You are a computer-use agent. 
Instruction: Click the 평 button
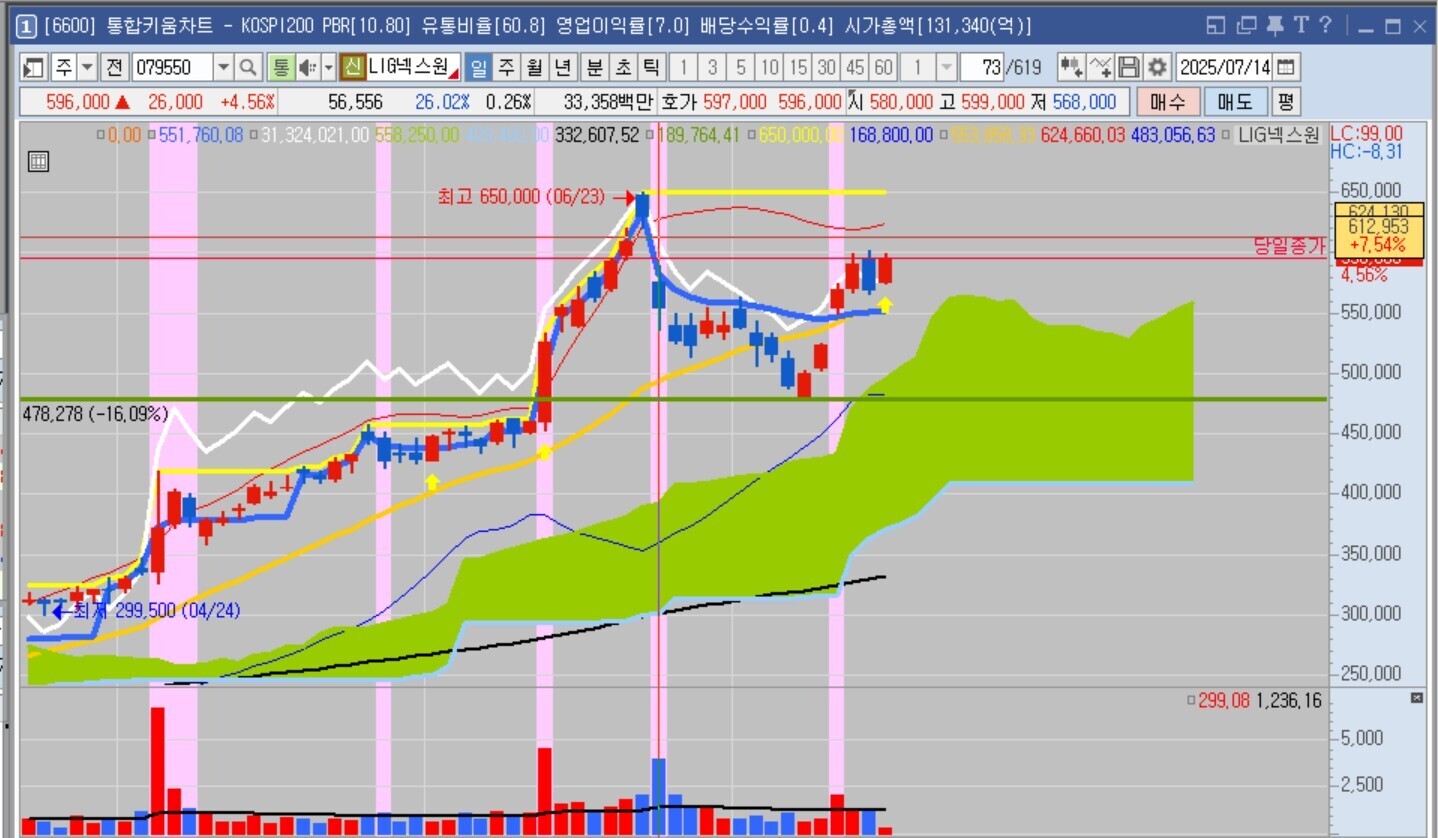click(x=1285, y=102)
